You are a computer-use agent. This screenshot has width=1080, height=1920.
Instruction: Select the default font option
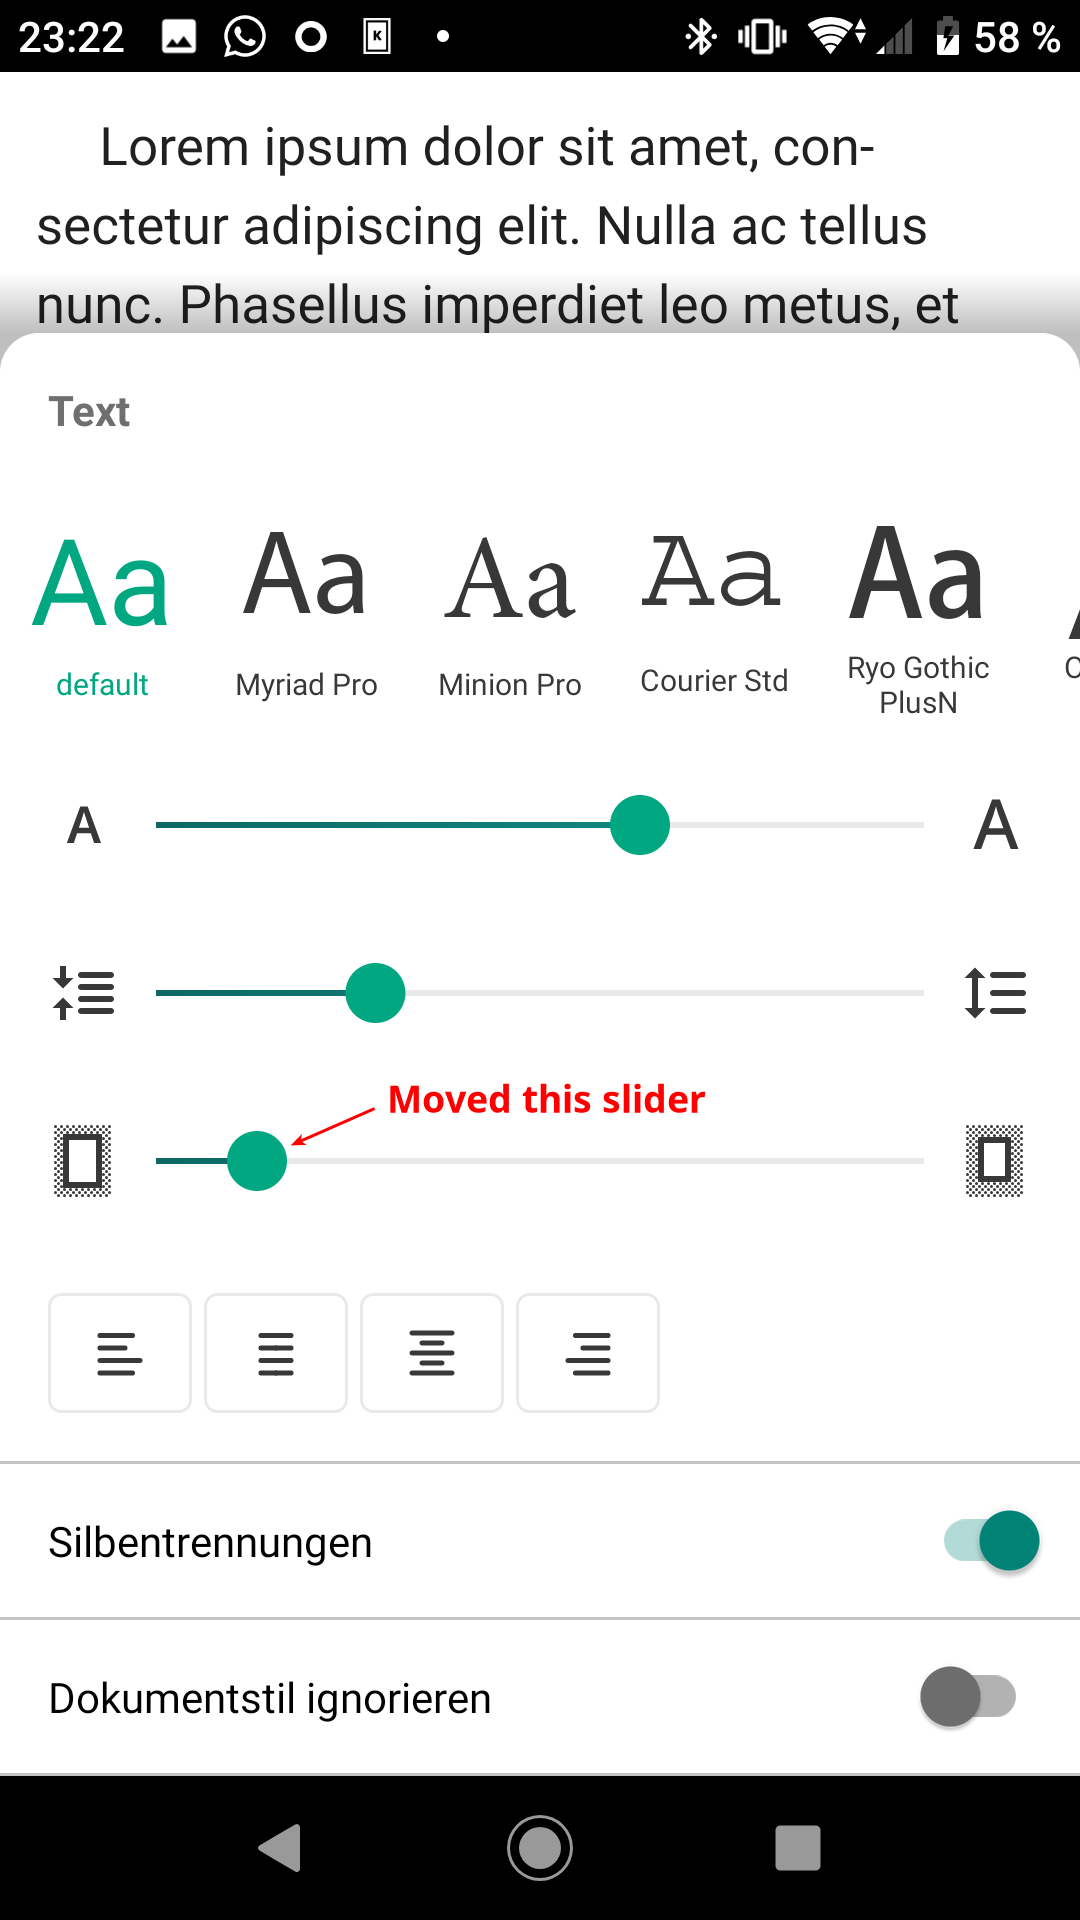click(102, 610)
